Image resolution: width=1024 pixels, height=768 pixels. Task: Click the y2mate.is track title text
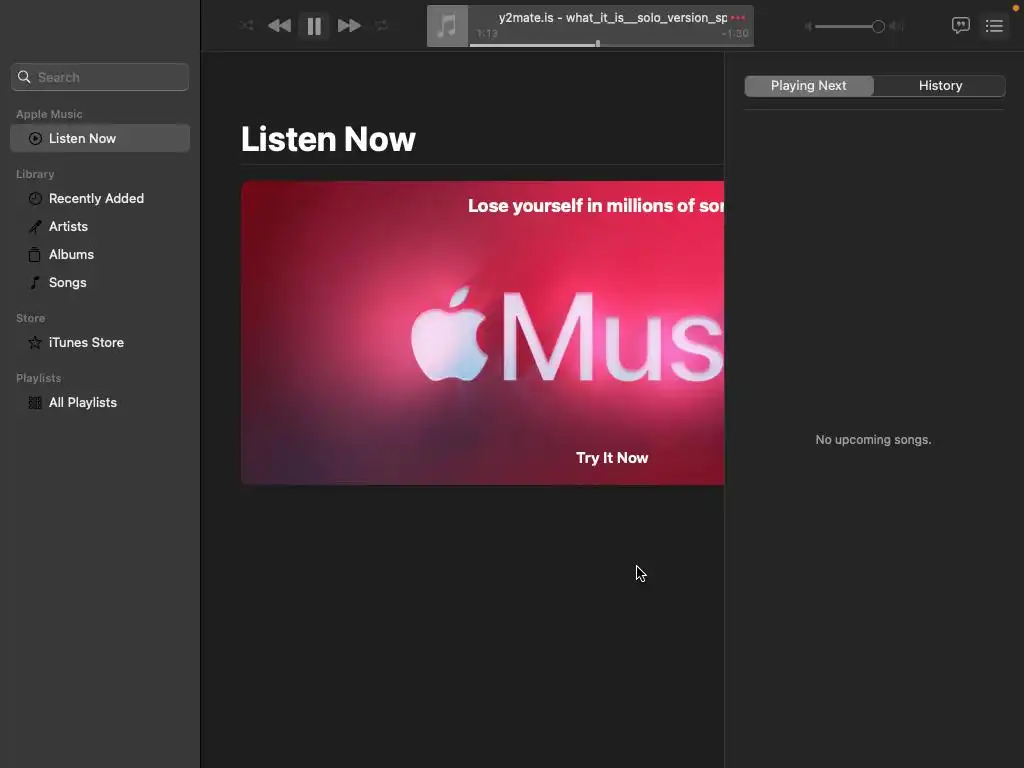click(613, 18)
